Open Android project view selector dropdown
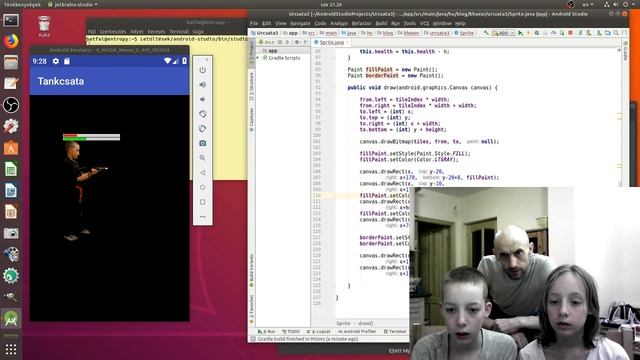 click(267, 42)
